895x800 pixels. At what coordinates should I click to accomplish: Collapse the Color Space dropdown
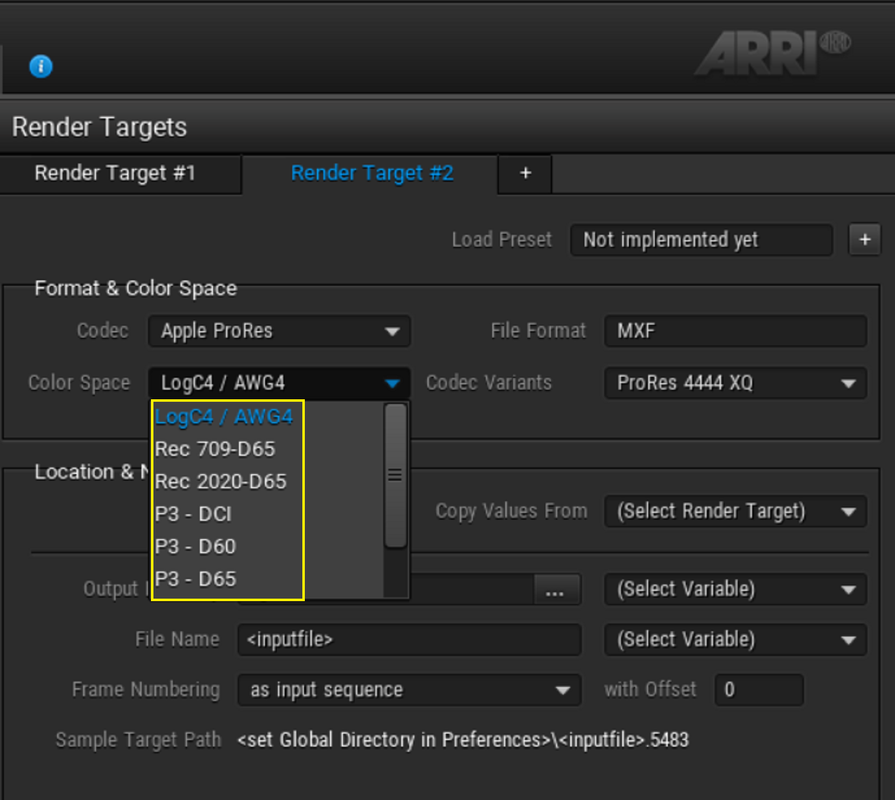[x=279, y=383]
